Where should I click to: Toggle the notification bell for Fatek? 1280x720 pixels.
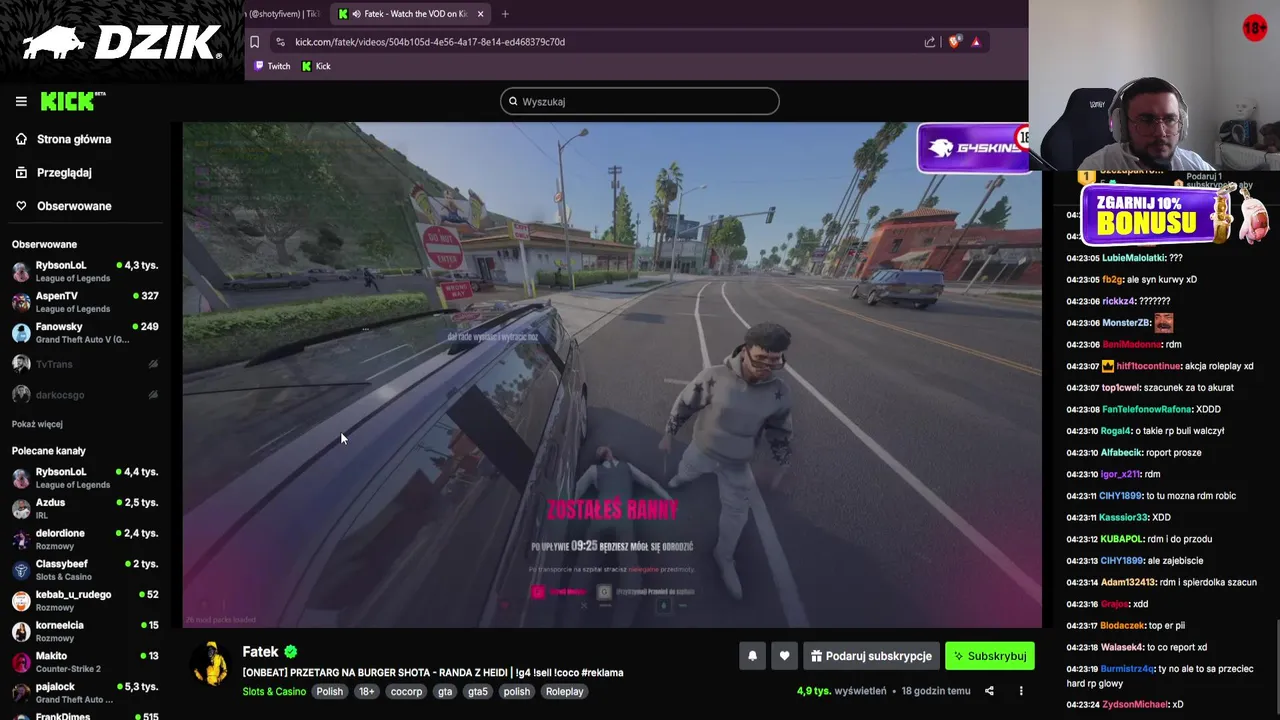pyautogui.click(x=753, y=656)
